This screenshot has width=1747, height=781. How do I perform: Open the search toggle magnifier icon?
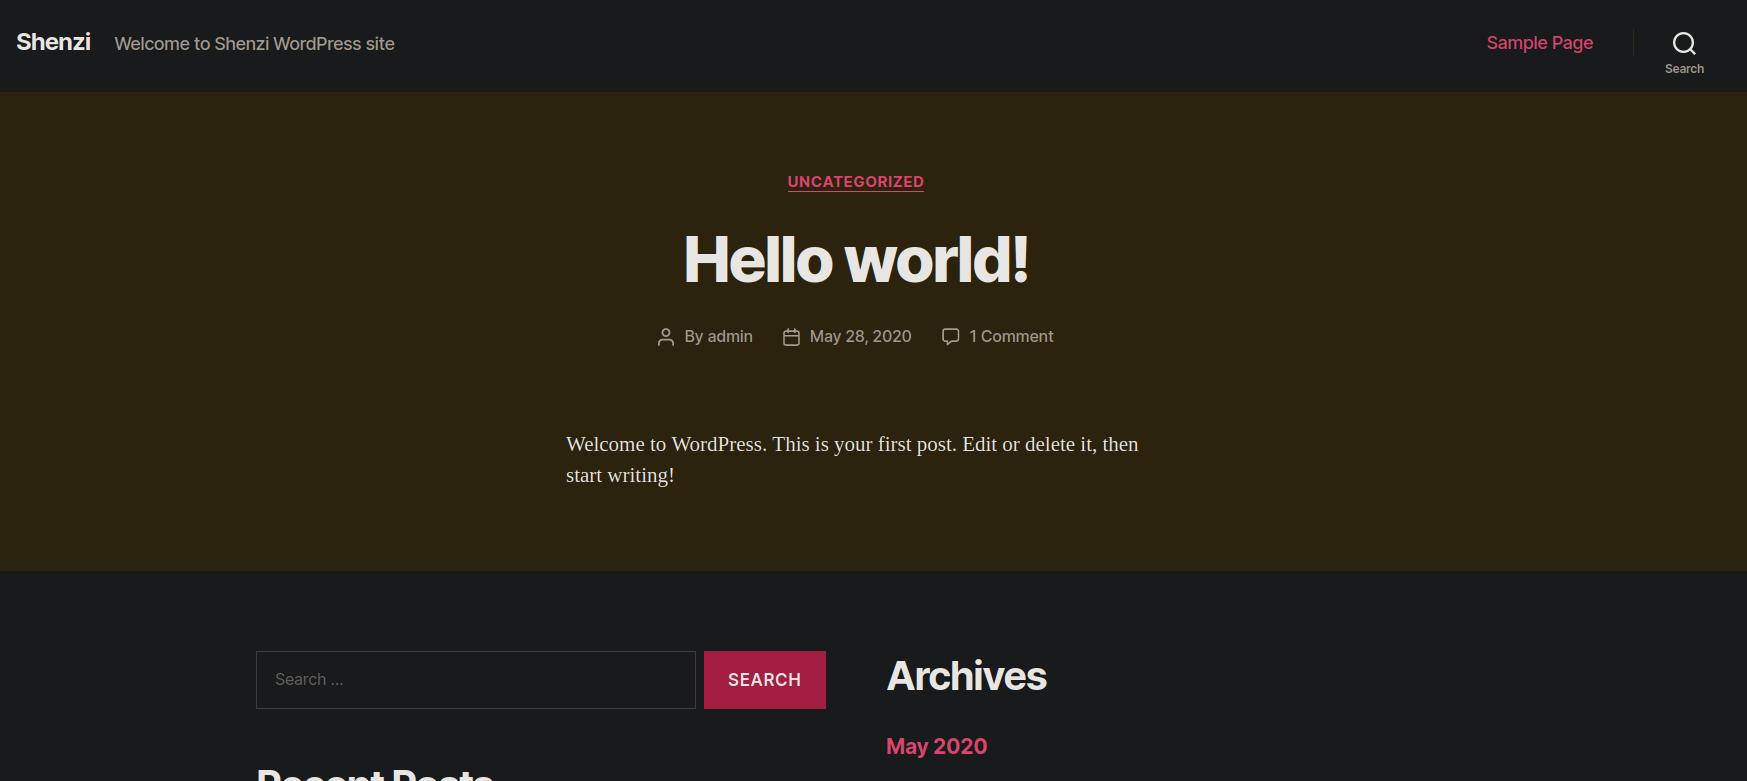[1684, 43]
